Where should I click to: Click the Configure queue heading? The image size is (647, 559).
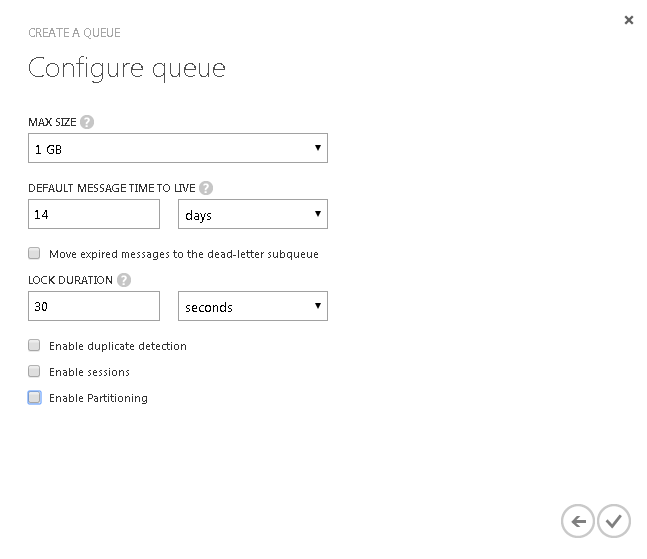[x=127, y=68]
